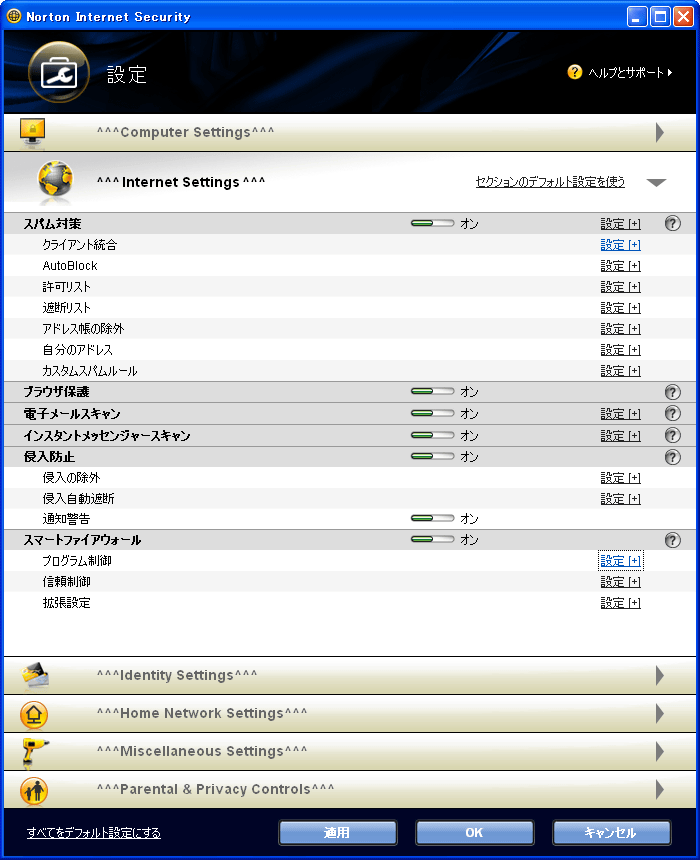The image size is (700, 860).
Task: Open 設定 [+] for アドレス帳の除外
Action: [620, 329]
